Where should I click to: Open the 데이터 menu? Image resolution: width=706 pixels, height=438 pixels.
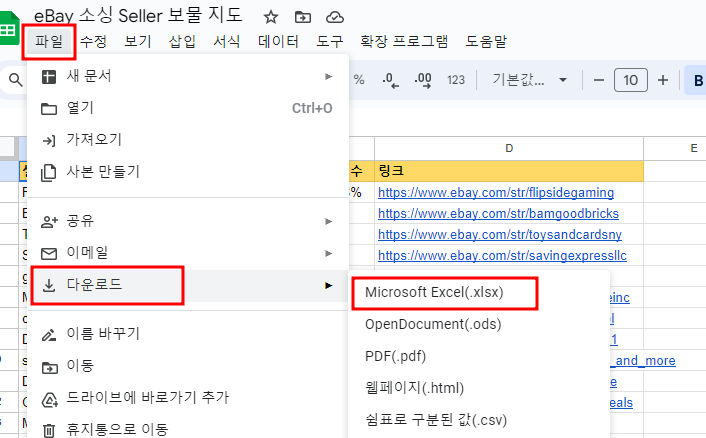tap(278, 41)
